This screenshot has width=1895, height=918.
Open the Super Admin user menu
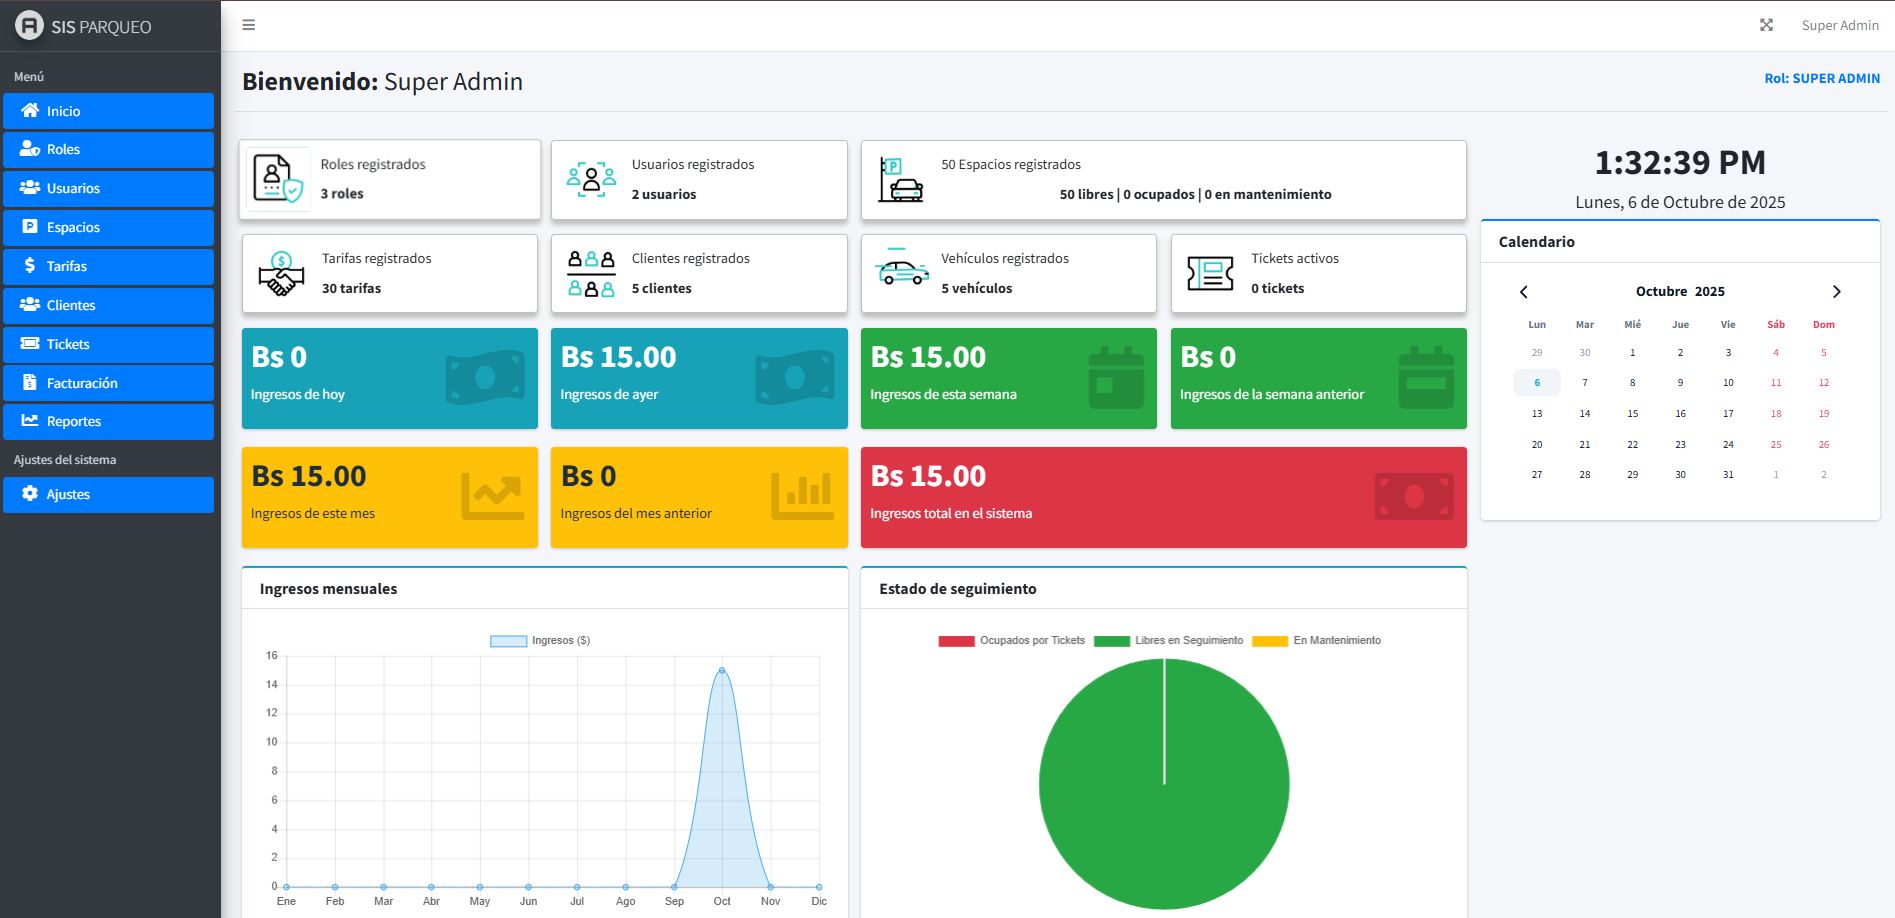(x=1839, y=25)
